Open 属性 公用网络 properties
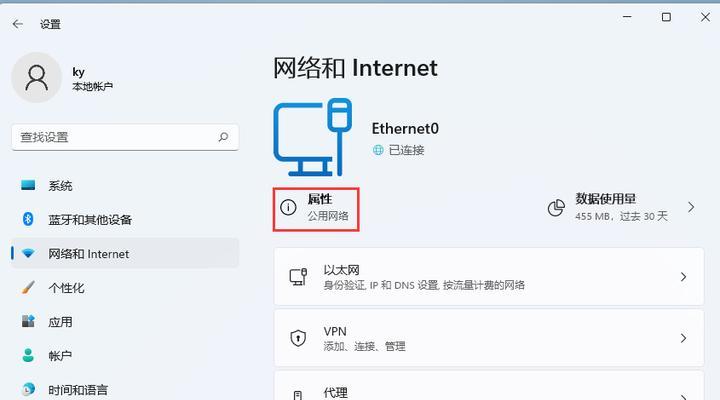The width and height of the screenshot is (720, 400). 316,209
